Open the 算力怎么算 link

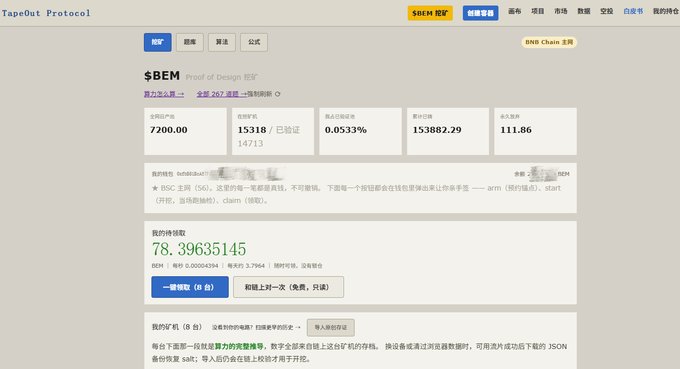point(164,94)
